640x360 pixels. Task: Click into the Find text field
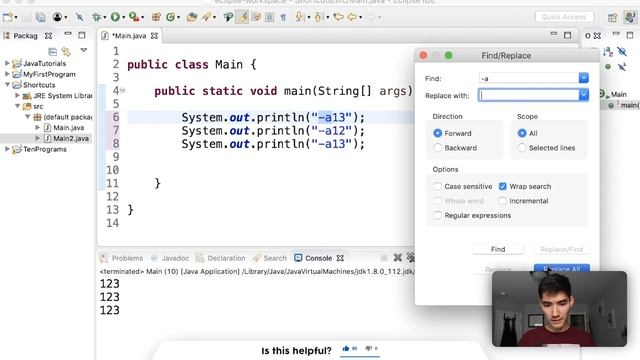click(x=529, y=78)
